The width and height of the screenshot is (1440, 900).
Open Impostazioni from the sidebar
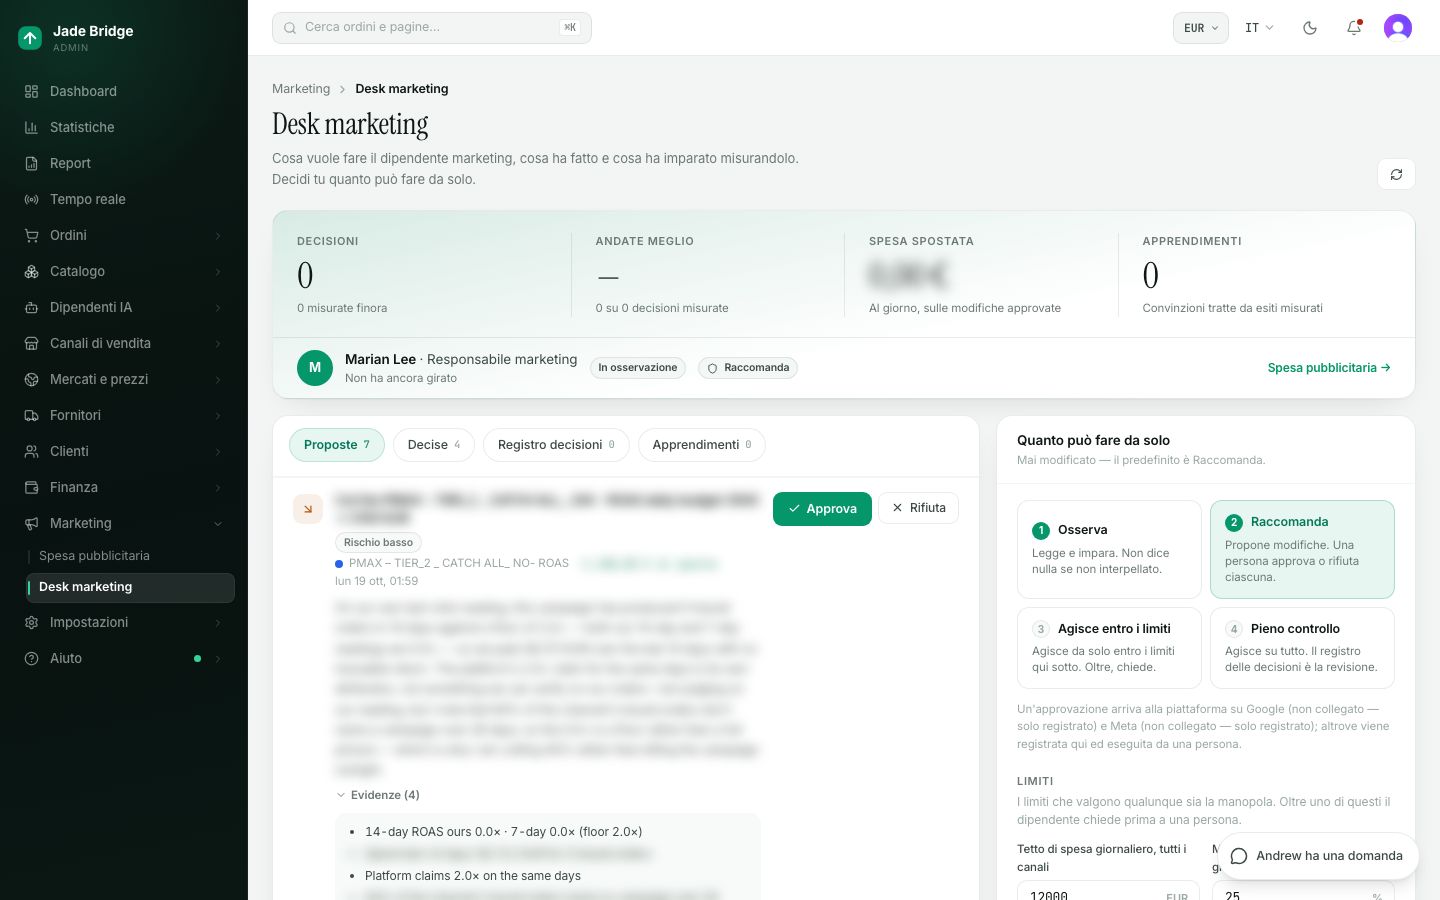point(124,622)
